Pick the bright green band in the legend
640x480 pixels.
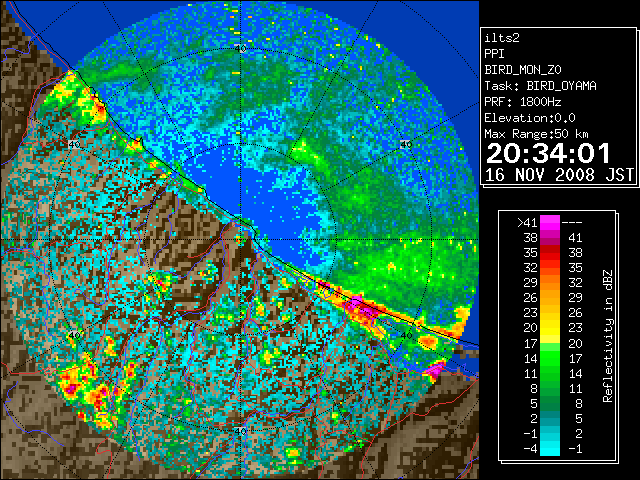tap(550, 356)
